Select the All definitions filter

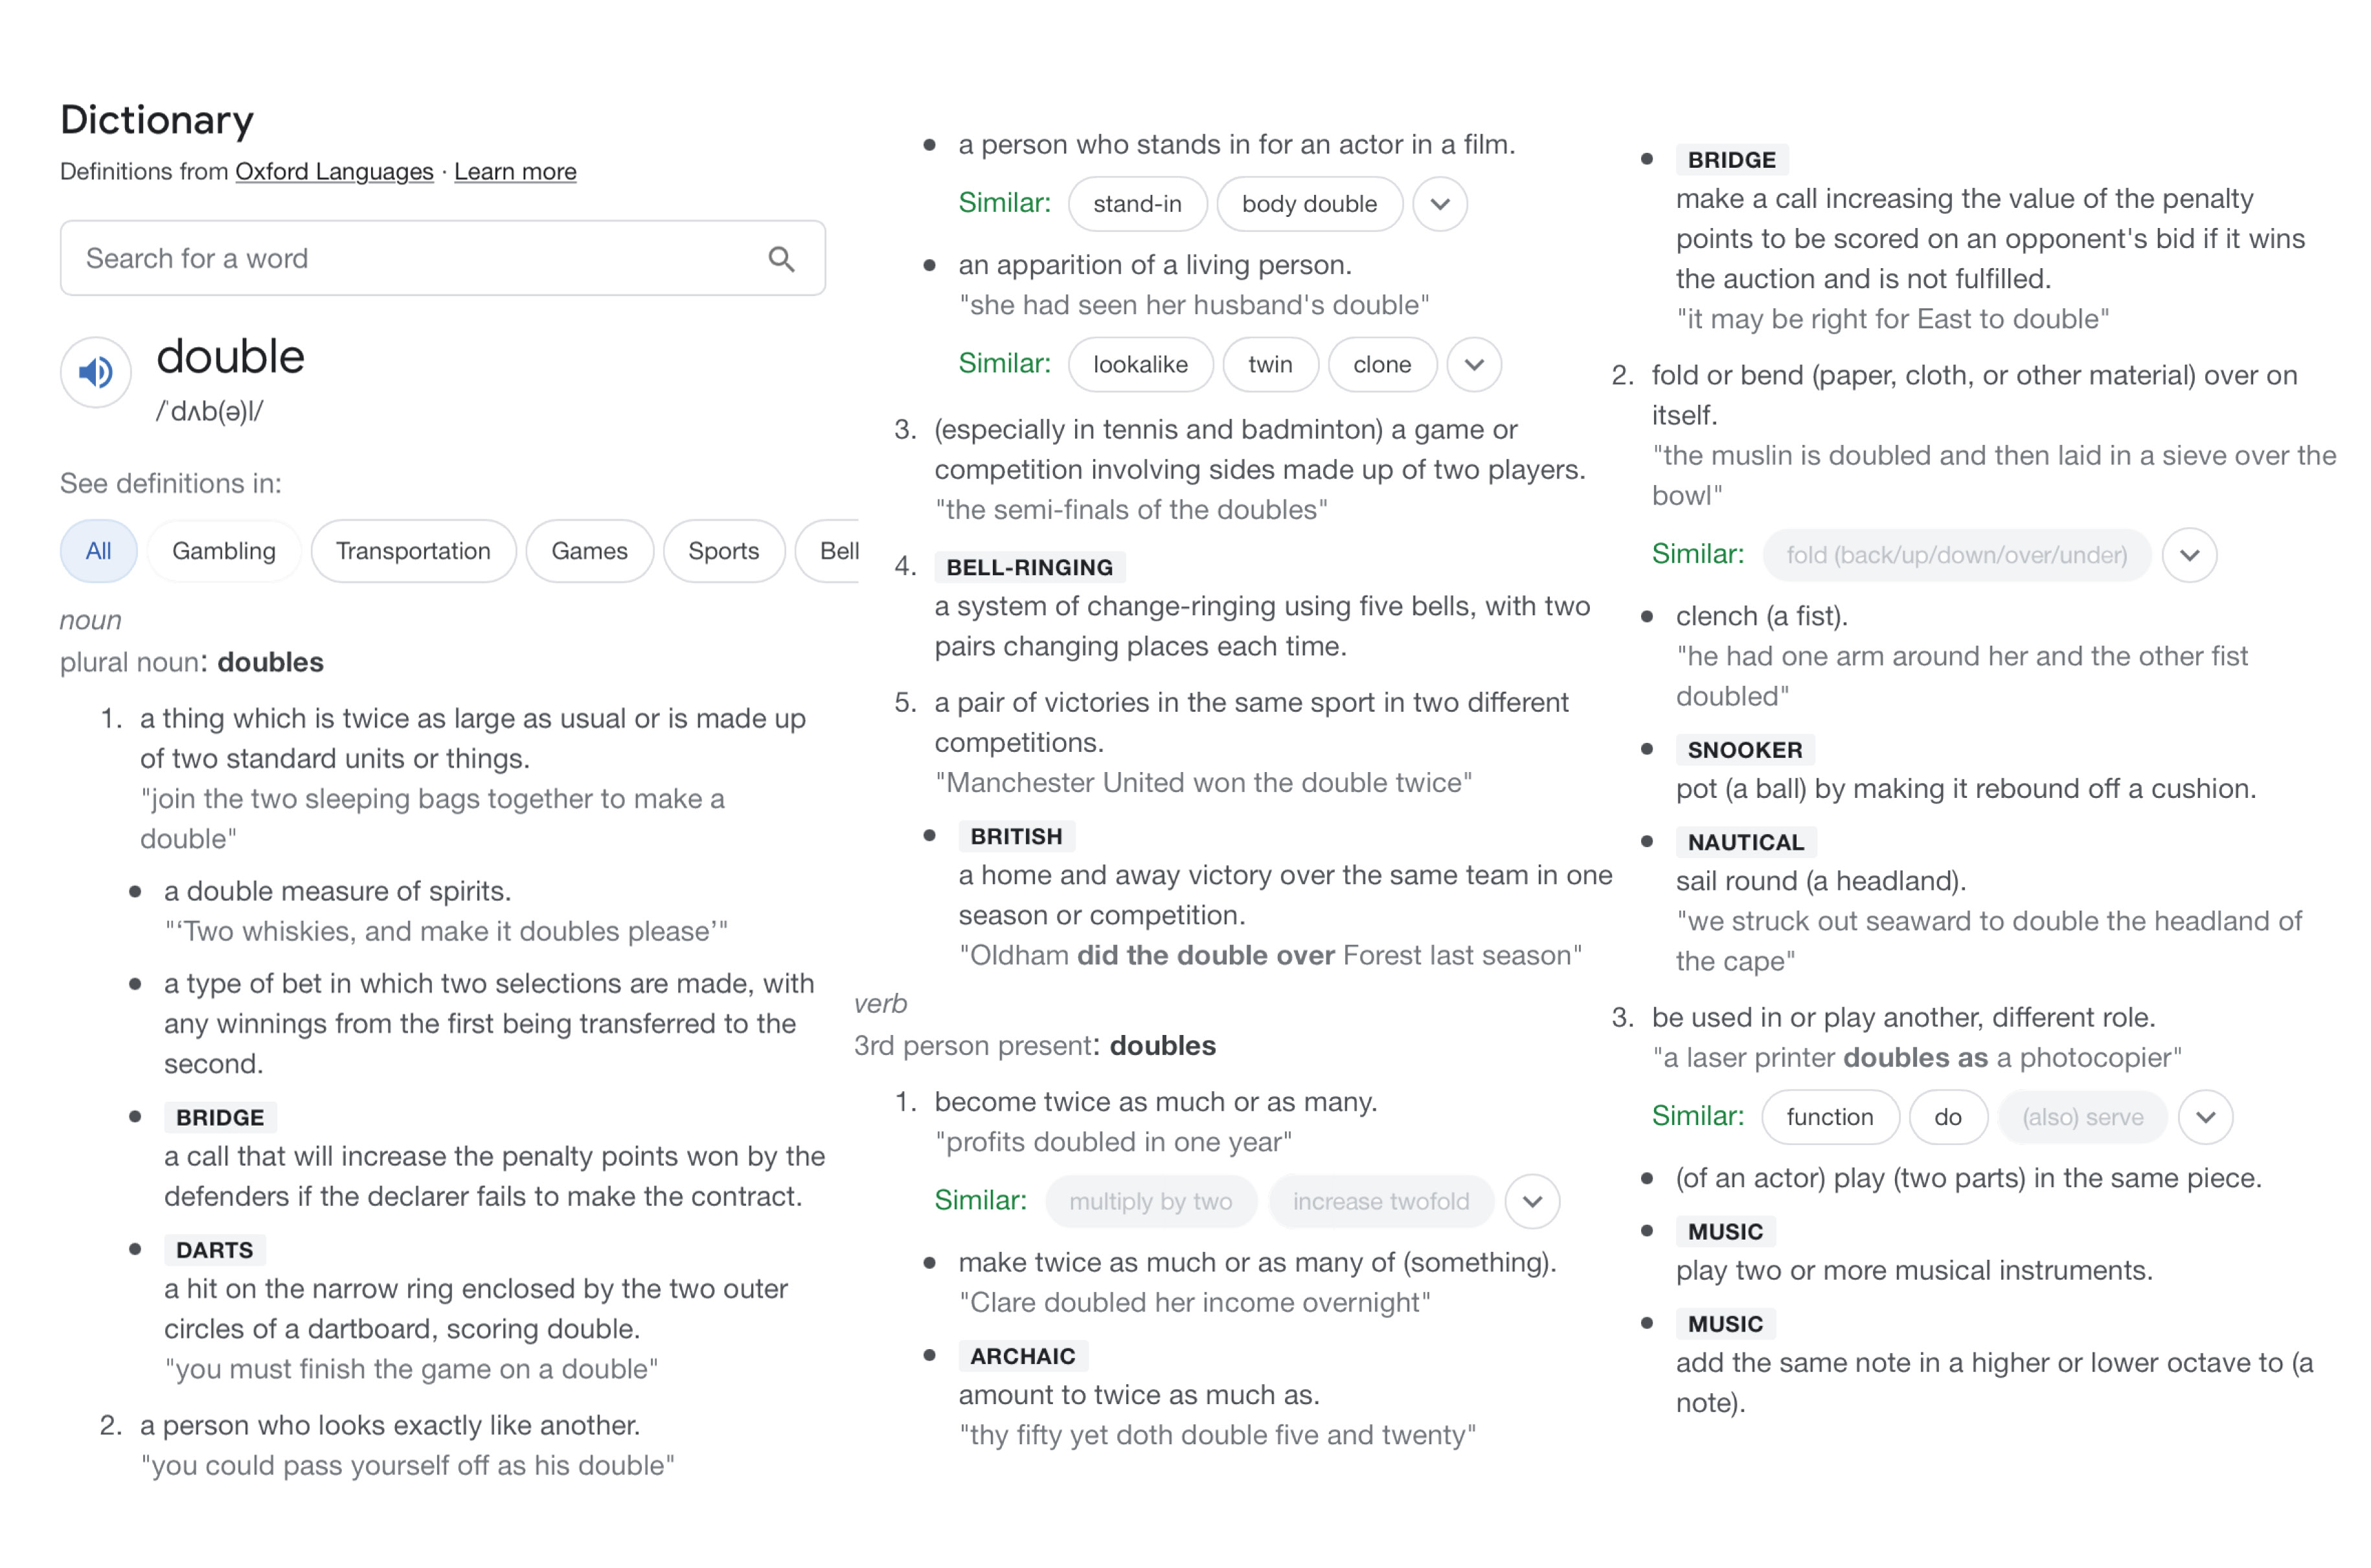click(98, 551)
